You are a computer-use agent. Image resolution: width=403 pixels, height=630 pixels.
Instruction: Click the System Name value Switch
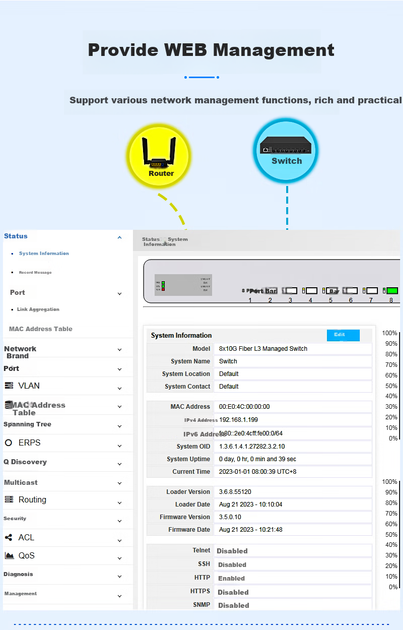tap(228, 361)
